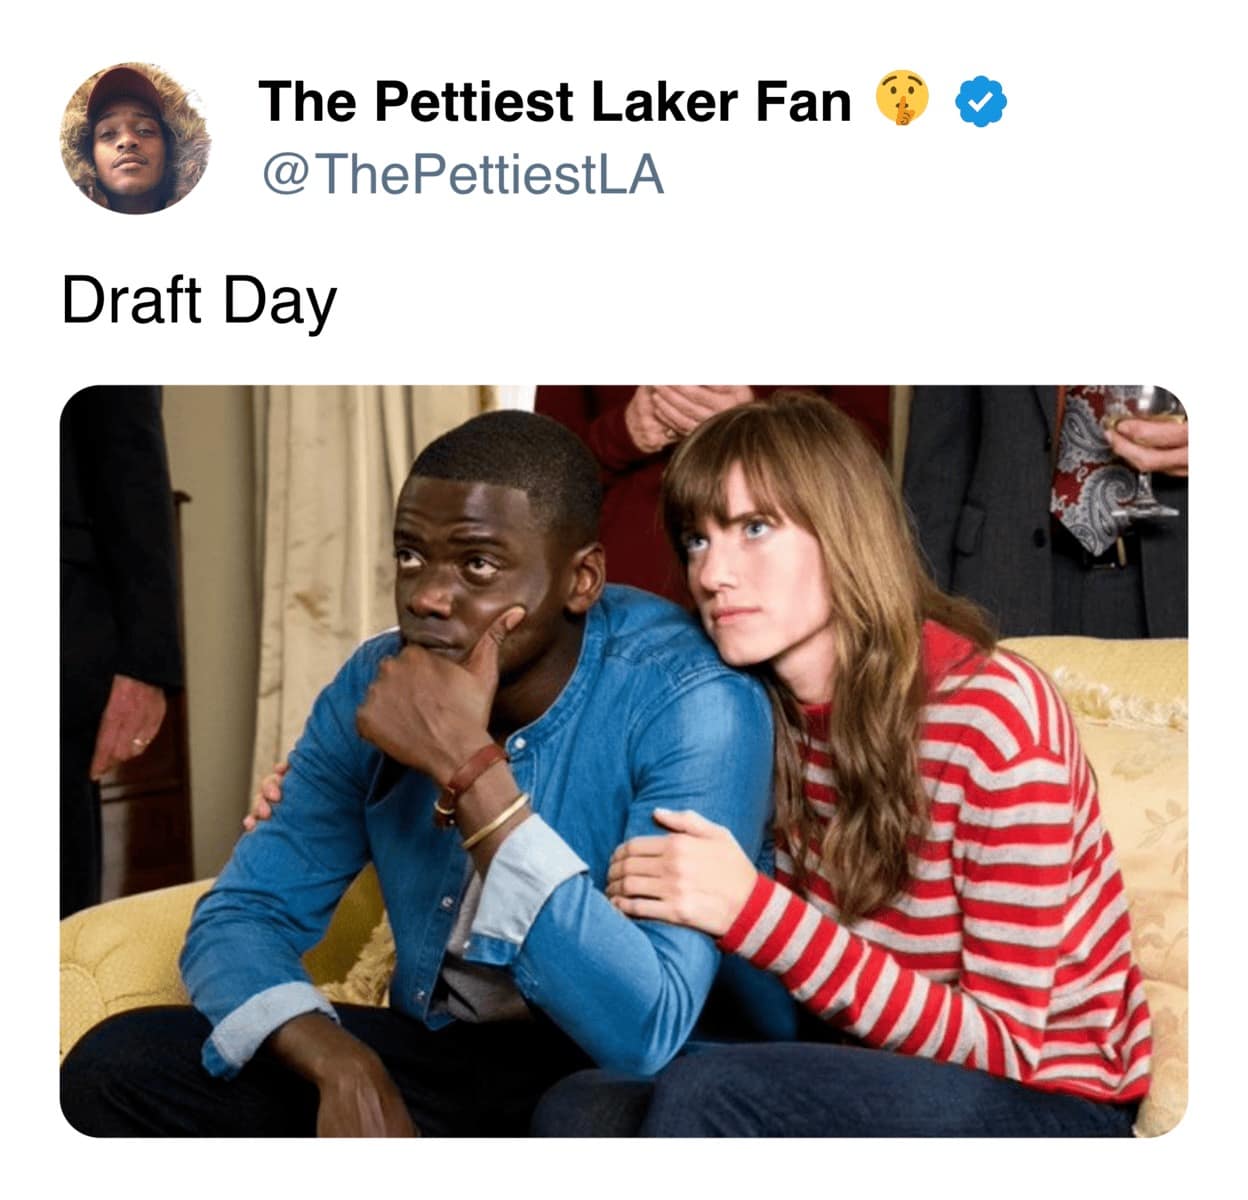Click the blue verified checkmark badge
The height and width of the screenshot is (1200, 1248).
(x=983, y=102)
